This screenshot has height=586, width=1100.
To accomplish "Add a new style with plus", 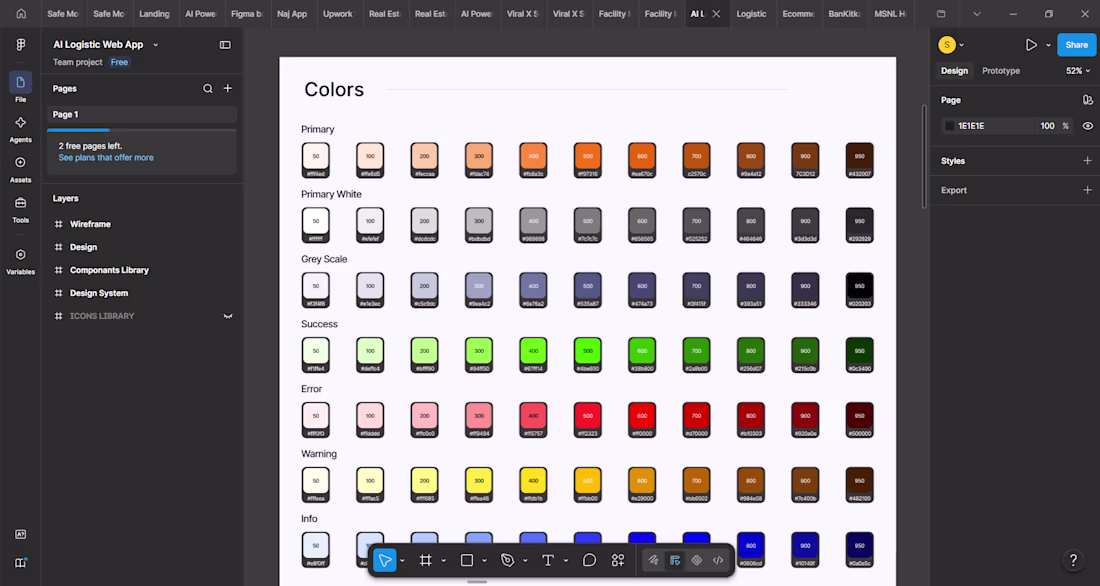I will pos(1087,161).
